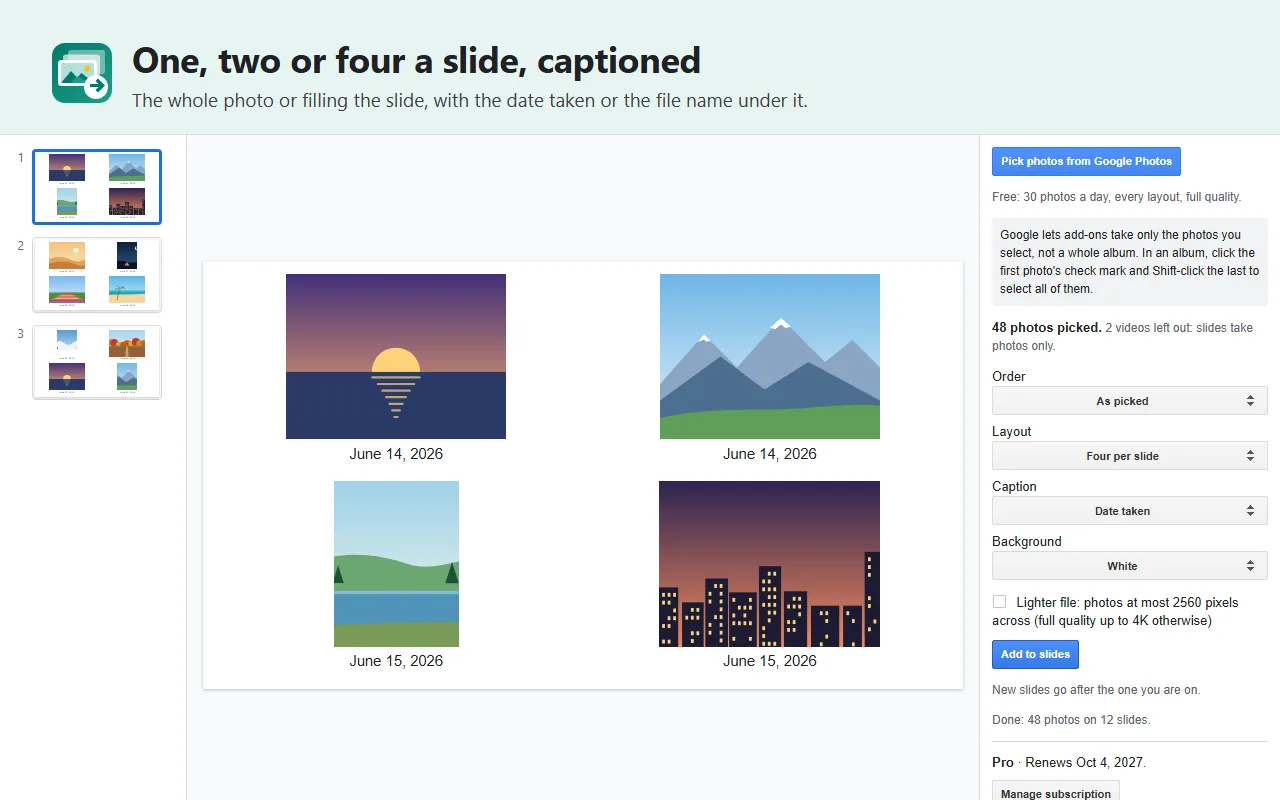1280x800 pixels.
Task: Select slide 1 thumbnail in the filmstrip
Action: pyautogui.click(x=97, y=187)
